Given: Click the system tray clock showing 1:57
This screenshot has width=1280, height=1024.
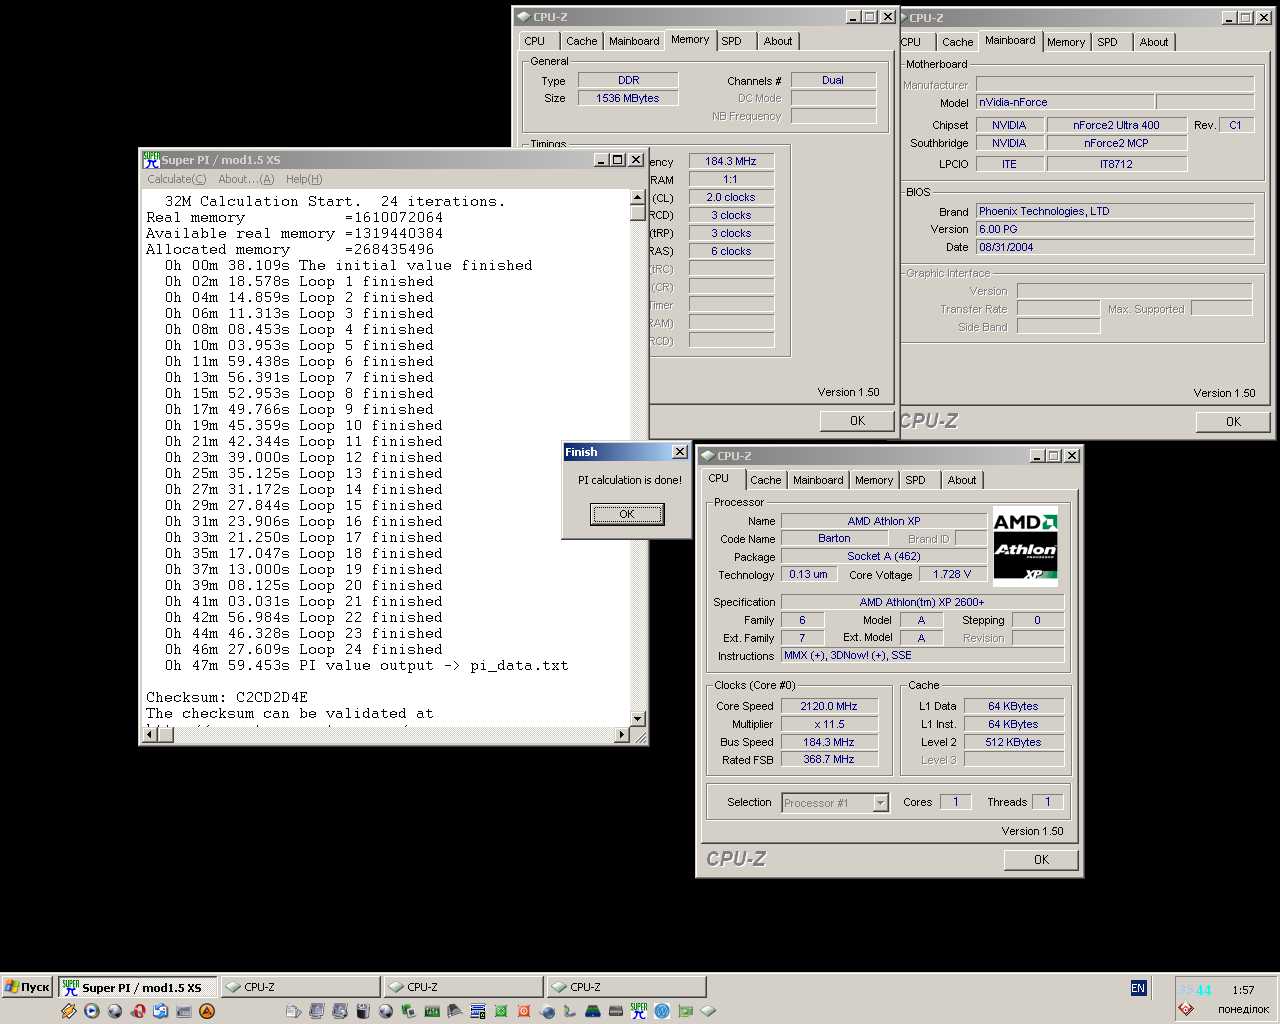Looking at the screenshot, I should pos(1243,990).
